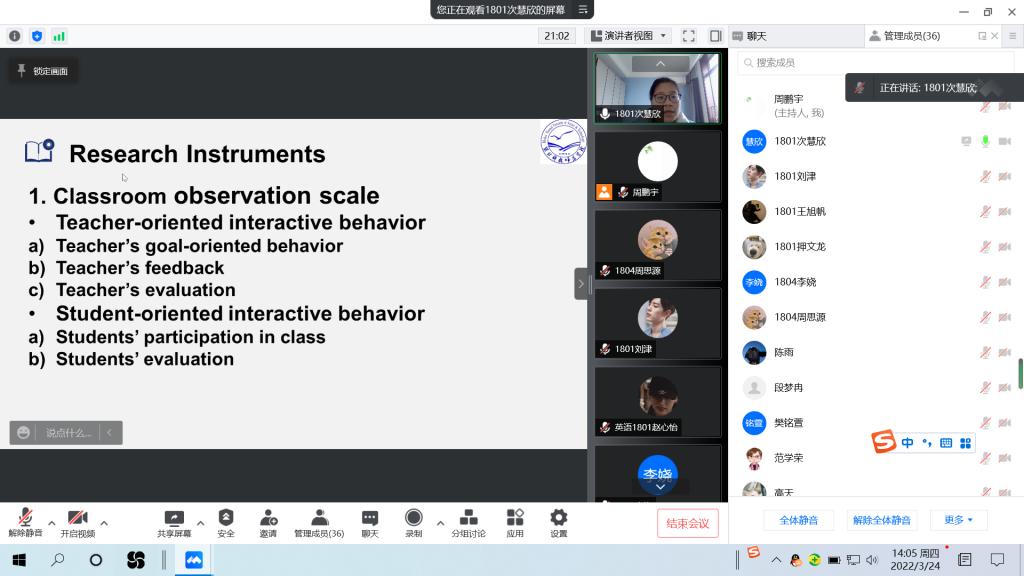This screenshot has height=576, width=1024.
Task: Toggle the side panel layout icon
Action: 715,36
